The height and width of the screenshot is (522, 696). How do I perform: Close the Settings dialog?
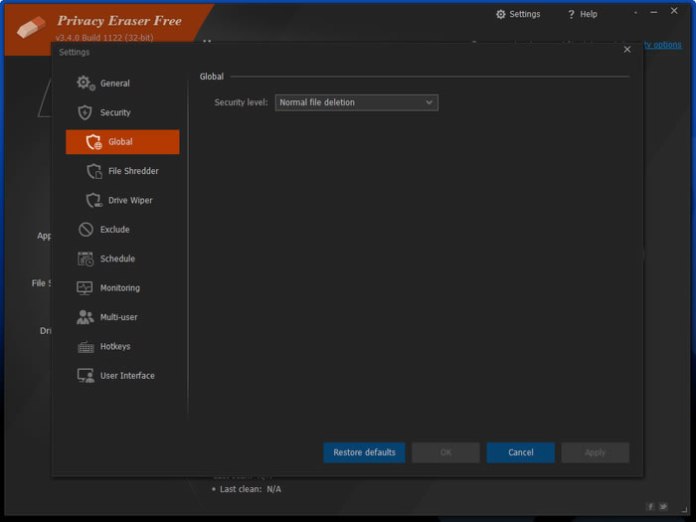(627, 49)
